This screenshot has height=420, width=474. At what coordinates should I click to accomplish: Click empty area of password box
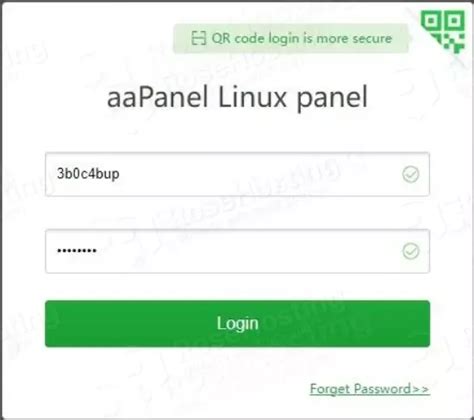tap(250, 251)
